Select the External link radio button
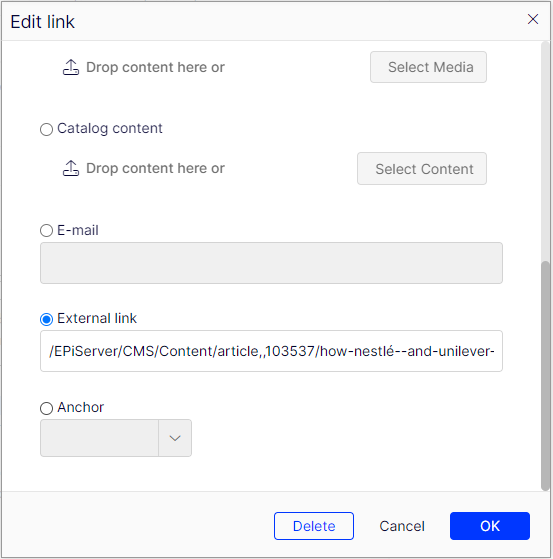 click(x=46, y=319)
